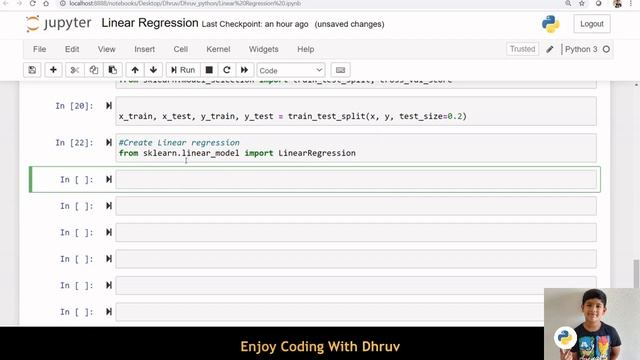Click the webcam video thumbnail overlay
The width and height of the screenshot is (640, 360).
click(592, 324)
